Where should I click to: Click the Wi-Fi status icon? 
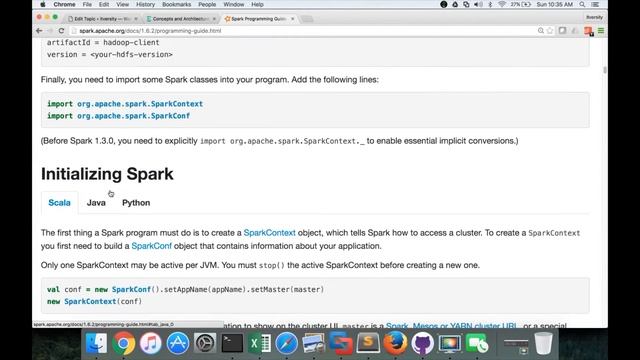[502, 4]
